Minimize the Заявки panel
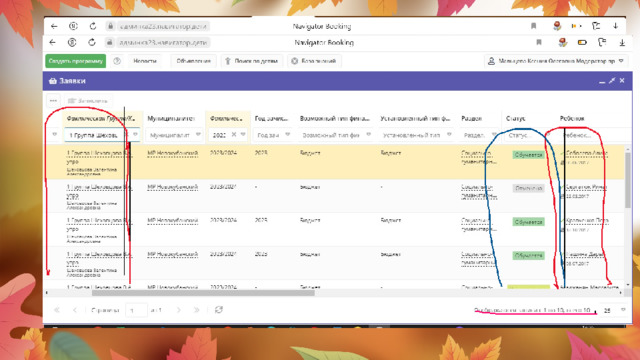This screenshot has width=640, height=360. (602, 81)
